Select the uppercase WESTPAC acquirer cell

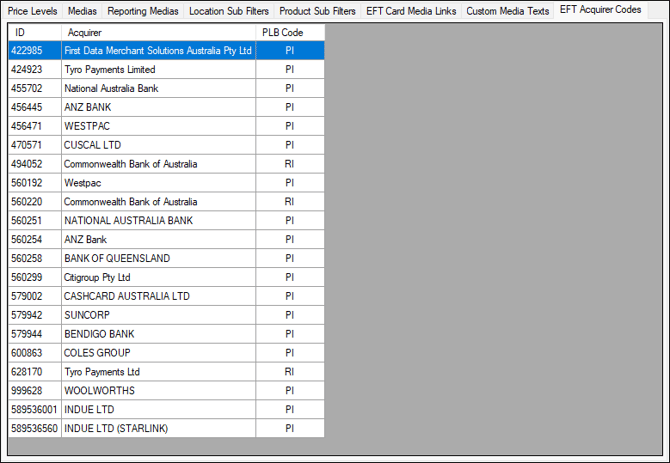[159, 126]
